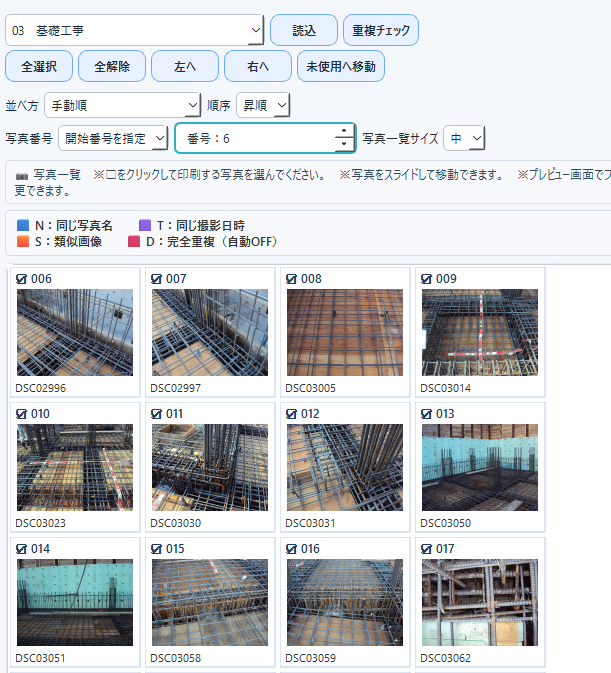Screen dimensions: 611x673
Task: Select thumbnail of DSC03058
Action: point(210,602)
